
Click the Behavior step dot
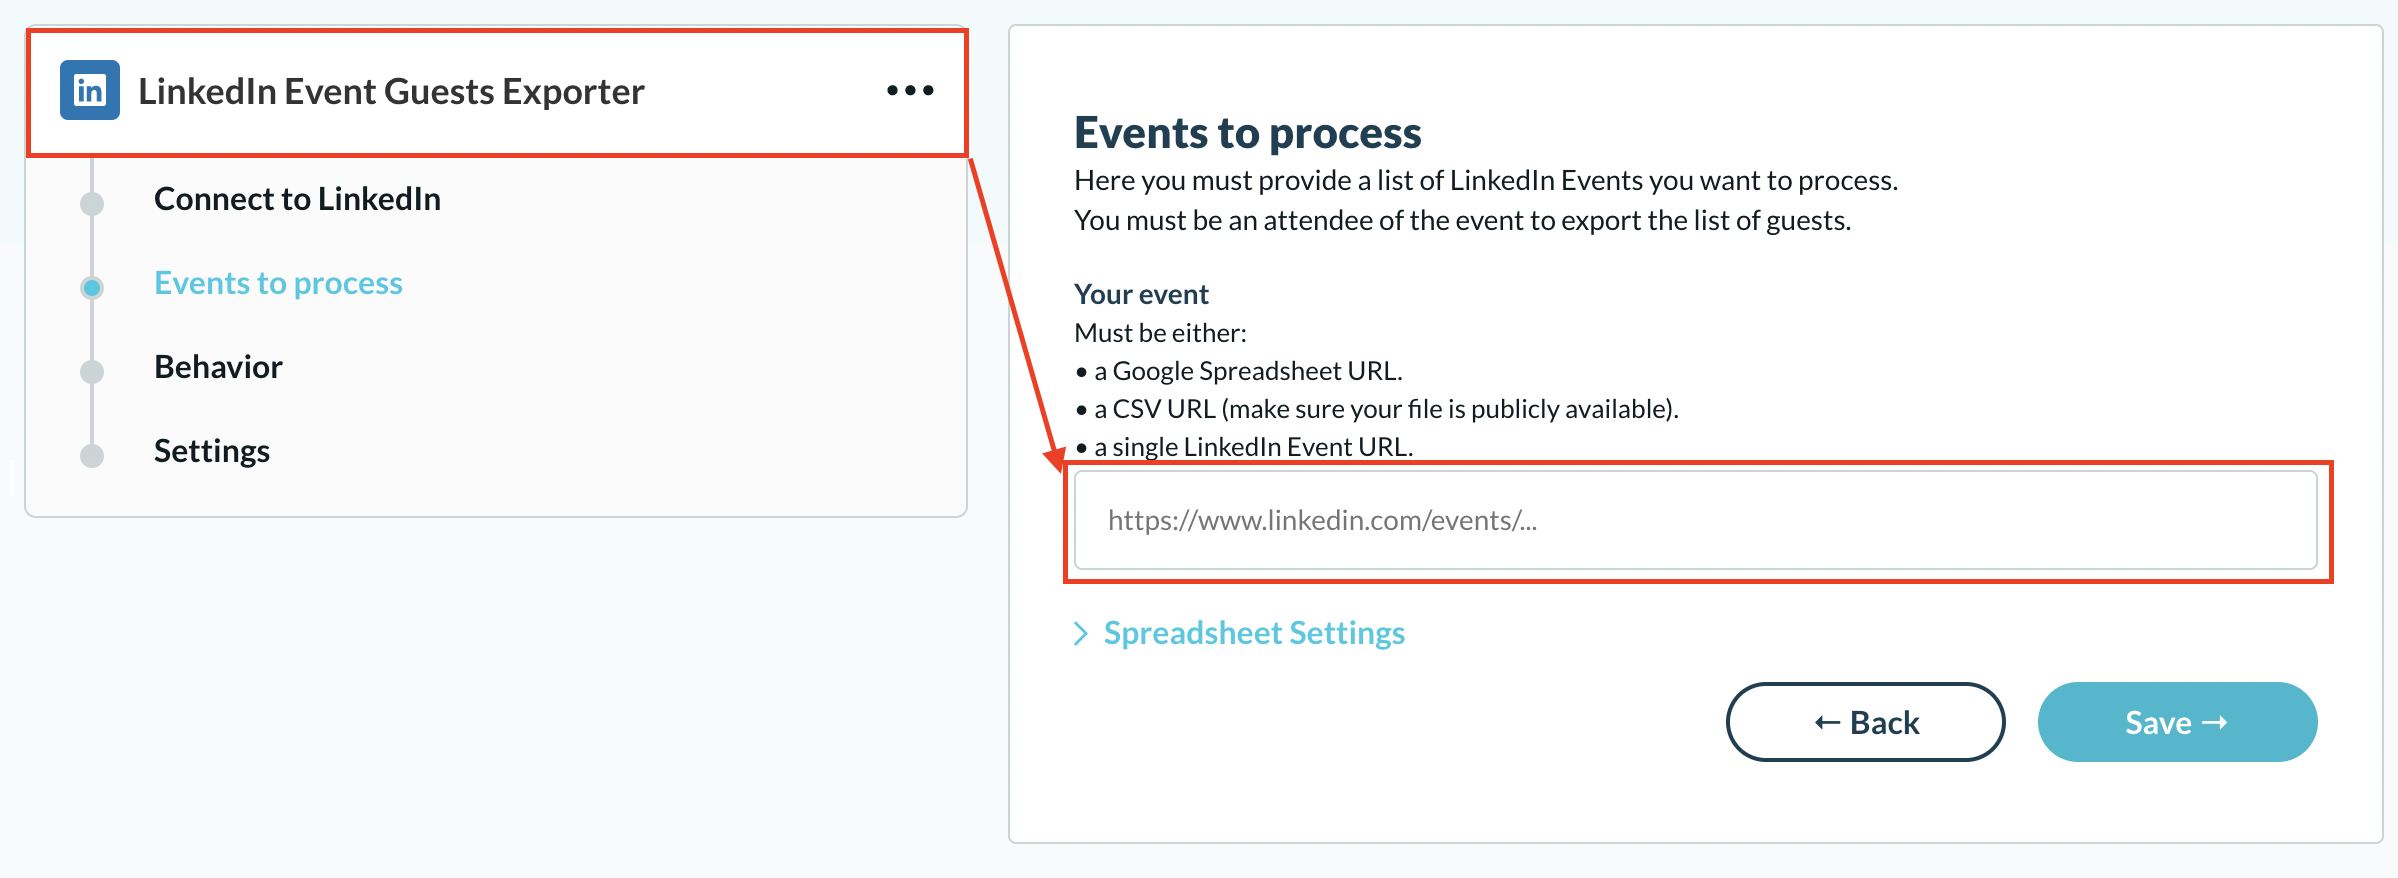tap(92, 371)
